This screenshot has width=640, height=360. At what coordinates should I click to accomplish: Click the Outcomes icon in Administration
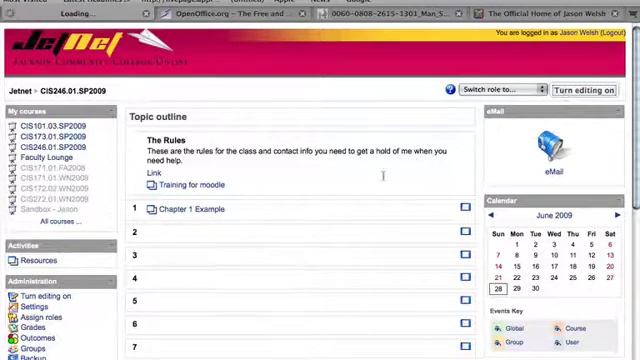coord(13,338)
